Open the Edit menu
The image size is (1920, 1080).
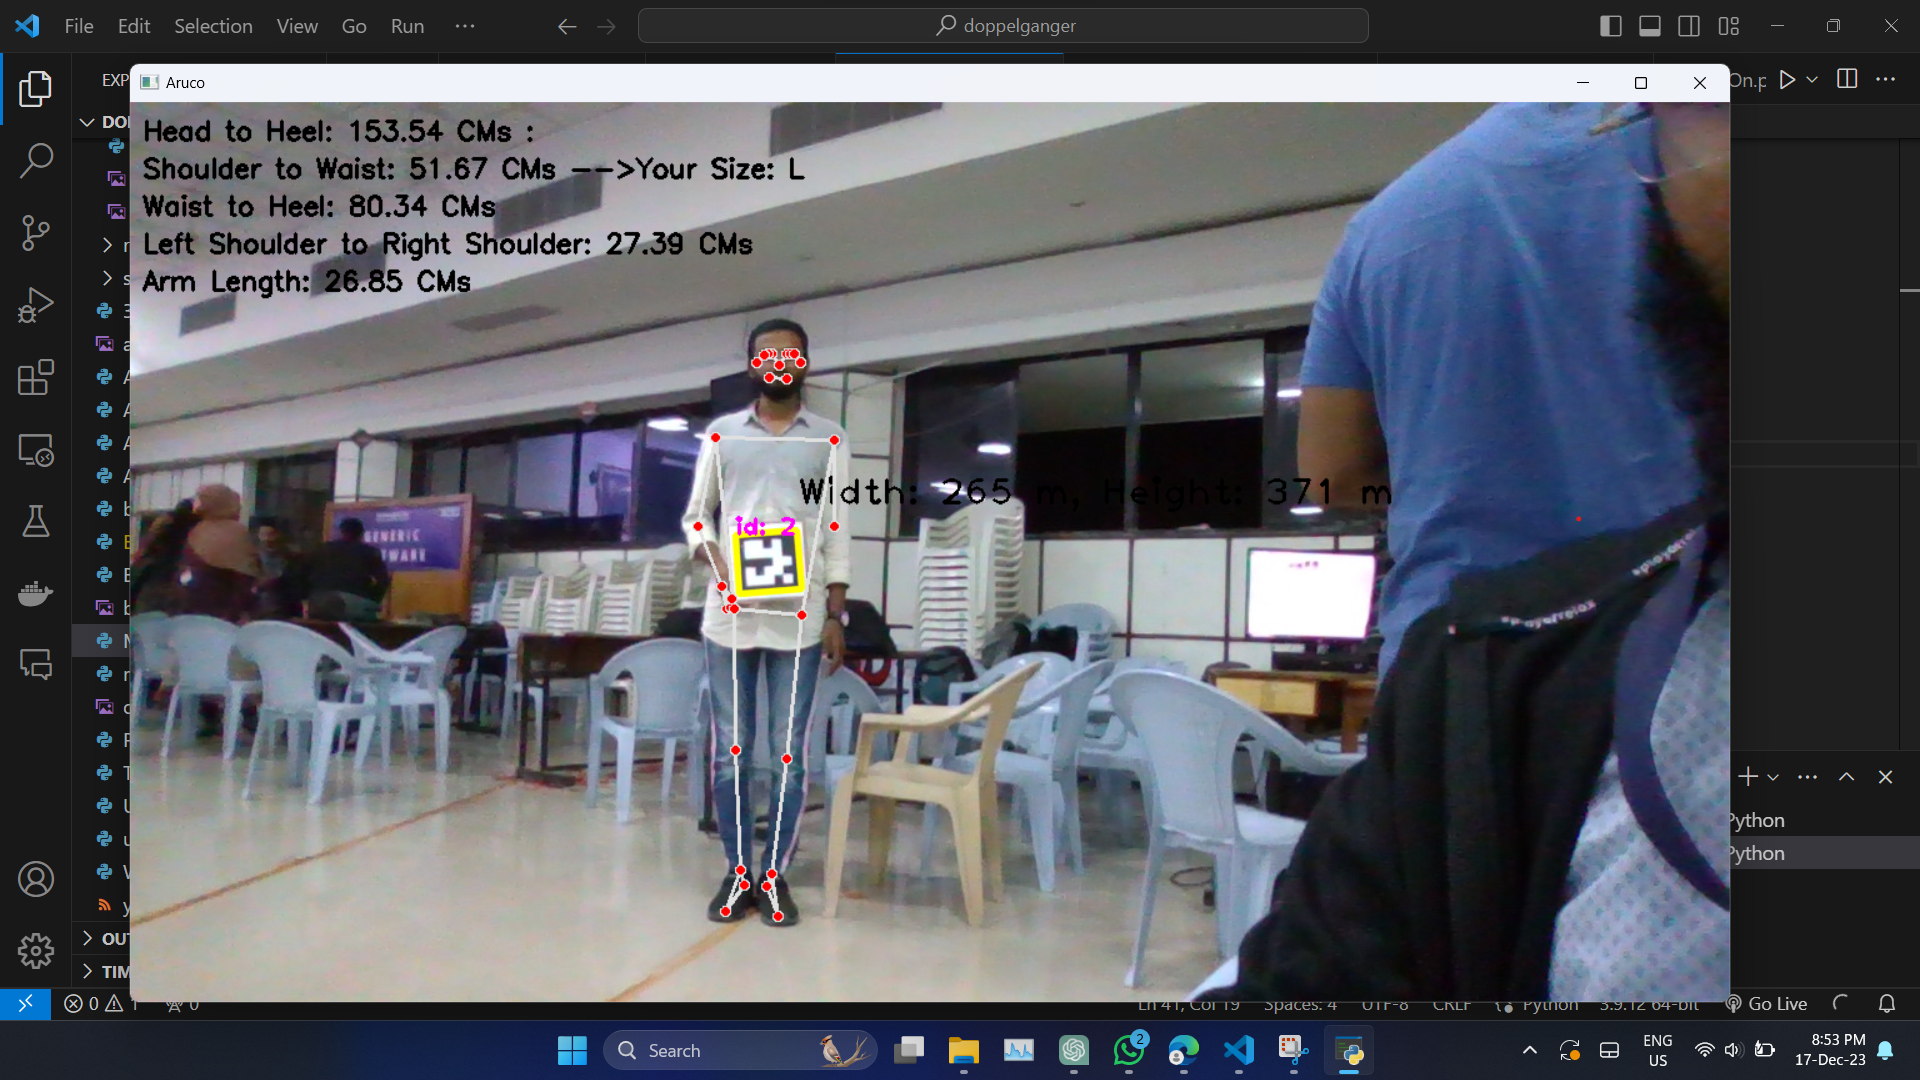pyautogui.click(x=133, y=26)
